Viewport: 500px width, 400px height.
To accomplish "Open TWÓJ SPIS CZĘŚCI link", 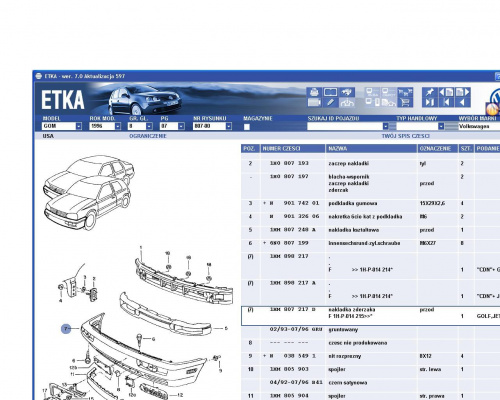I will click(x=405, y=136).
